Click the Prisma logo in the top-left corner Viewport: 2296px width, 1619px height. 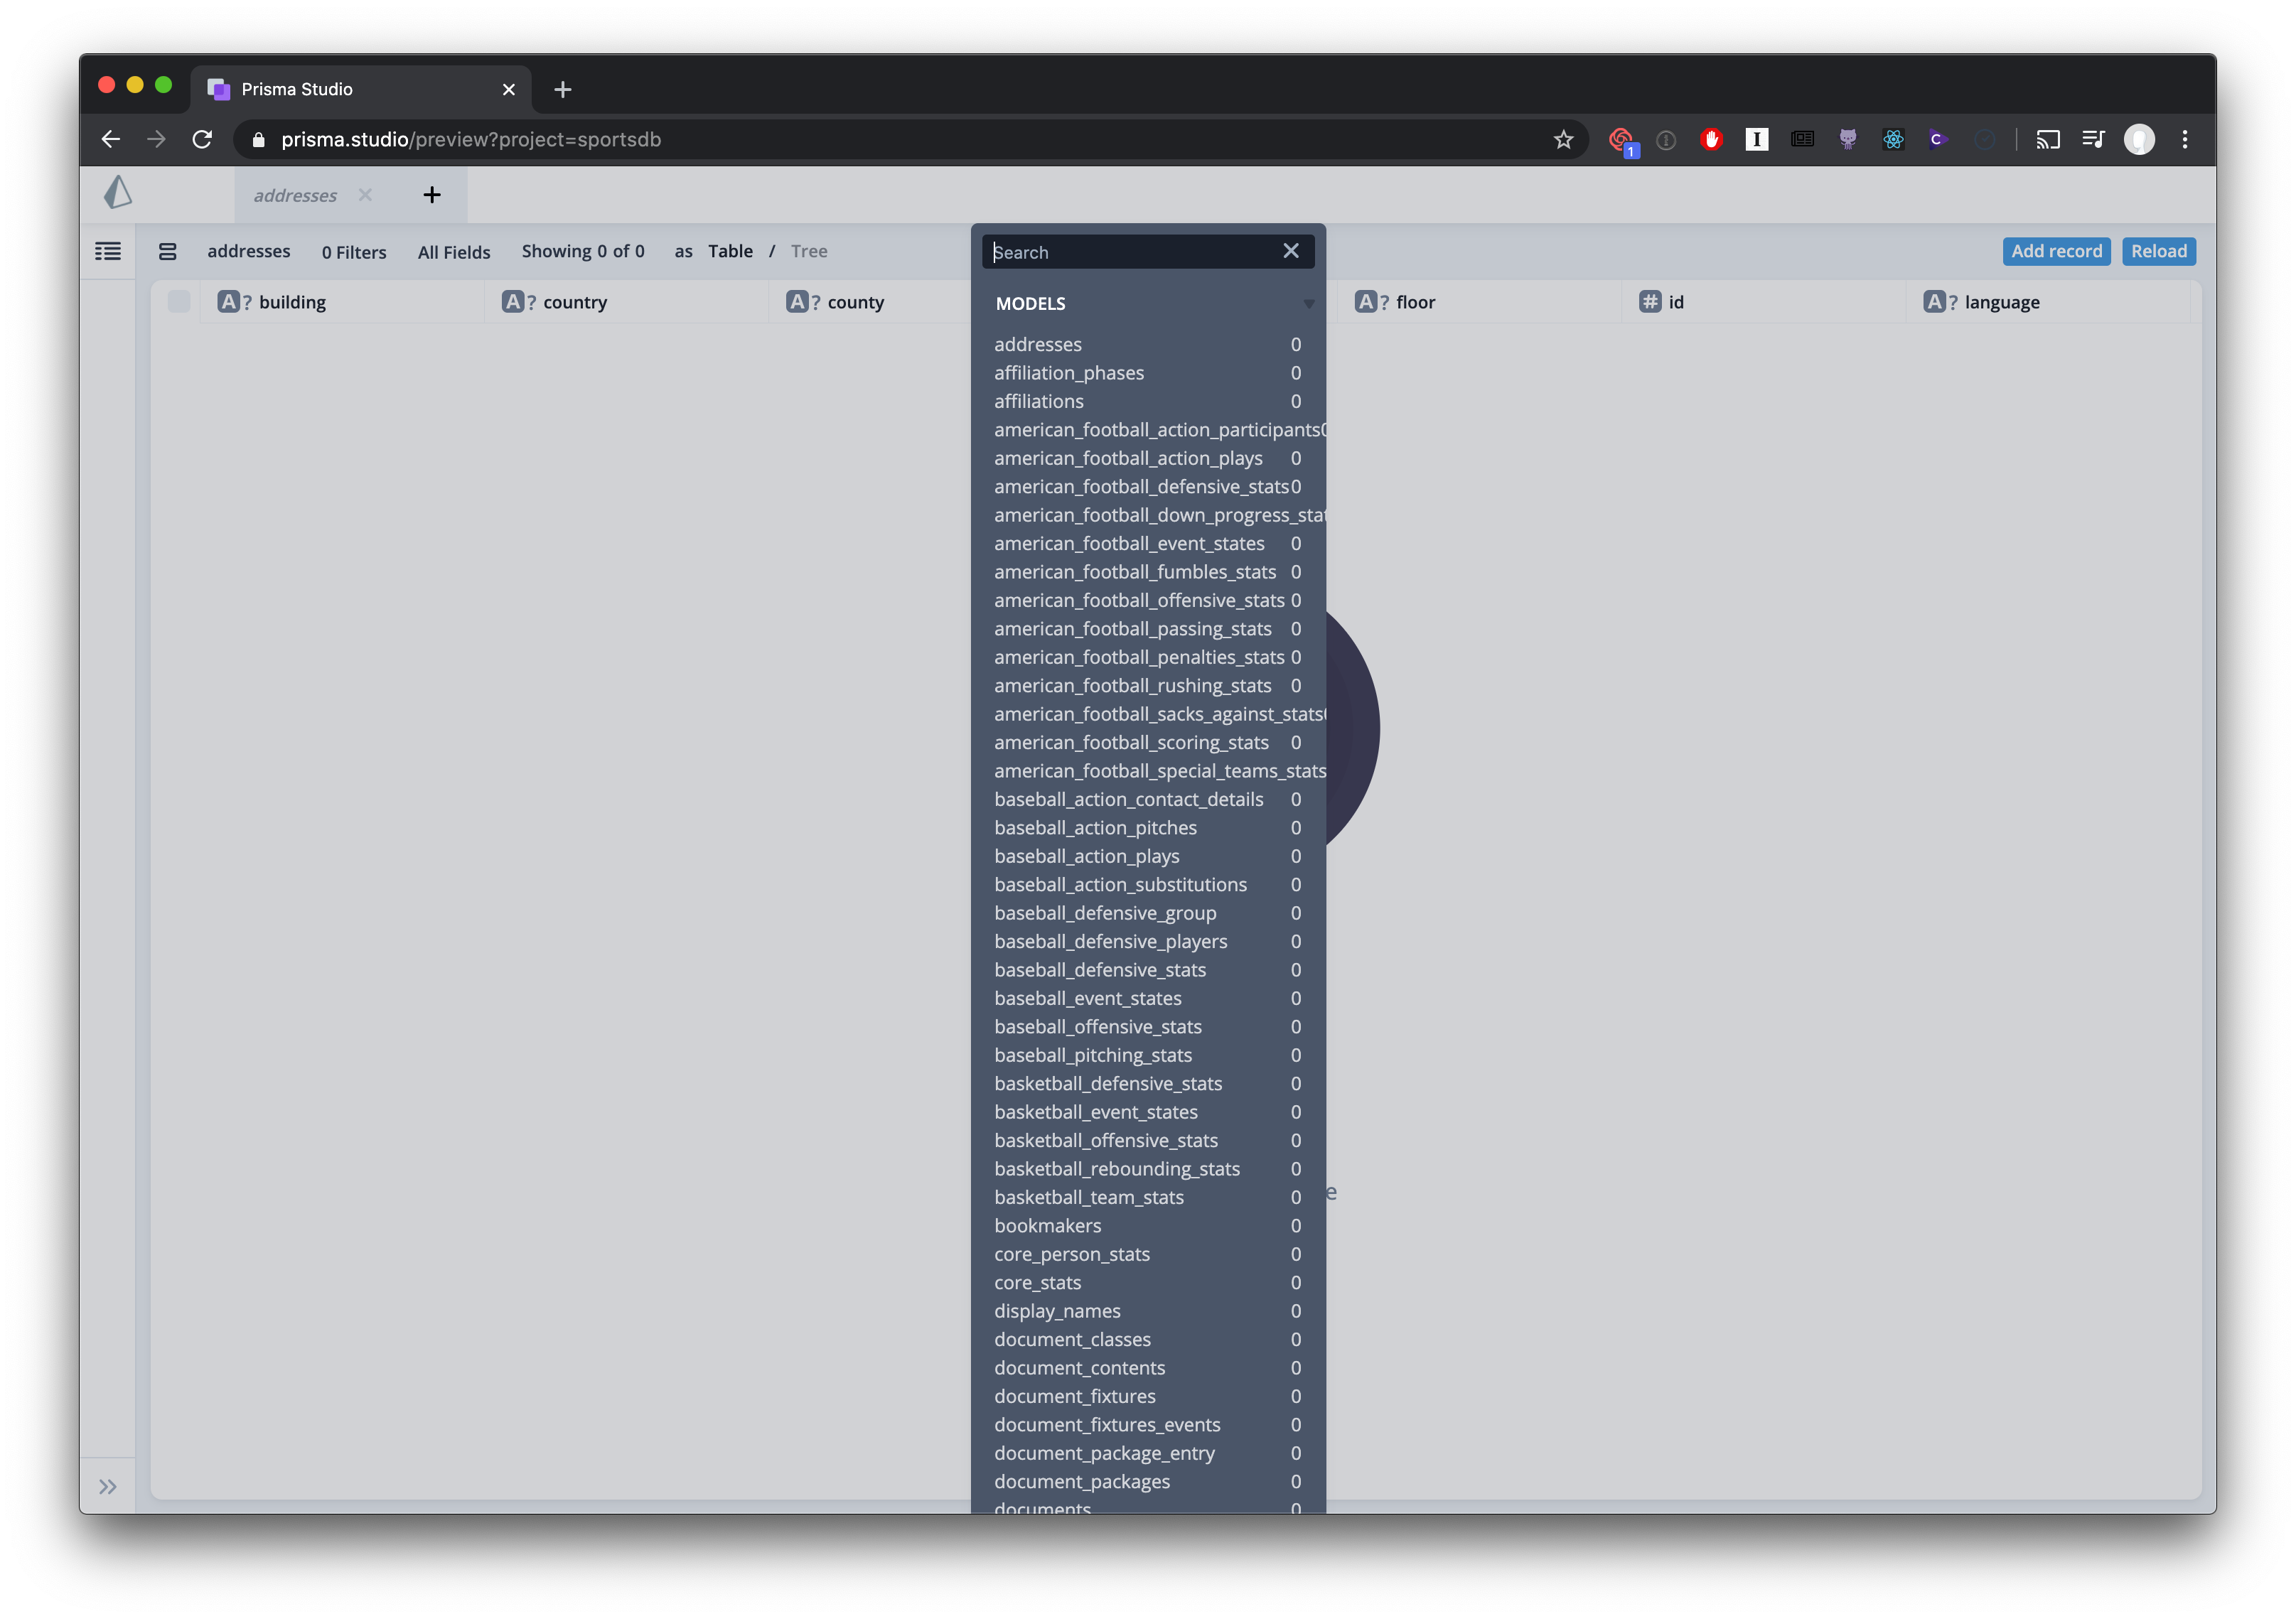click(x=117, y=193)
